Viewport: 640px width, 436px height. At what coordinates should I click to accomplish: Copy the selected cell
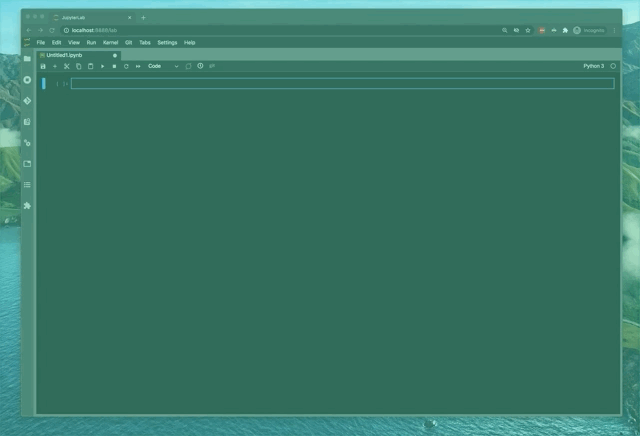coord(78,66)
